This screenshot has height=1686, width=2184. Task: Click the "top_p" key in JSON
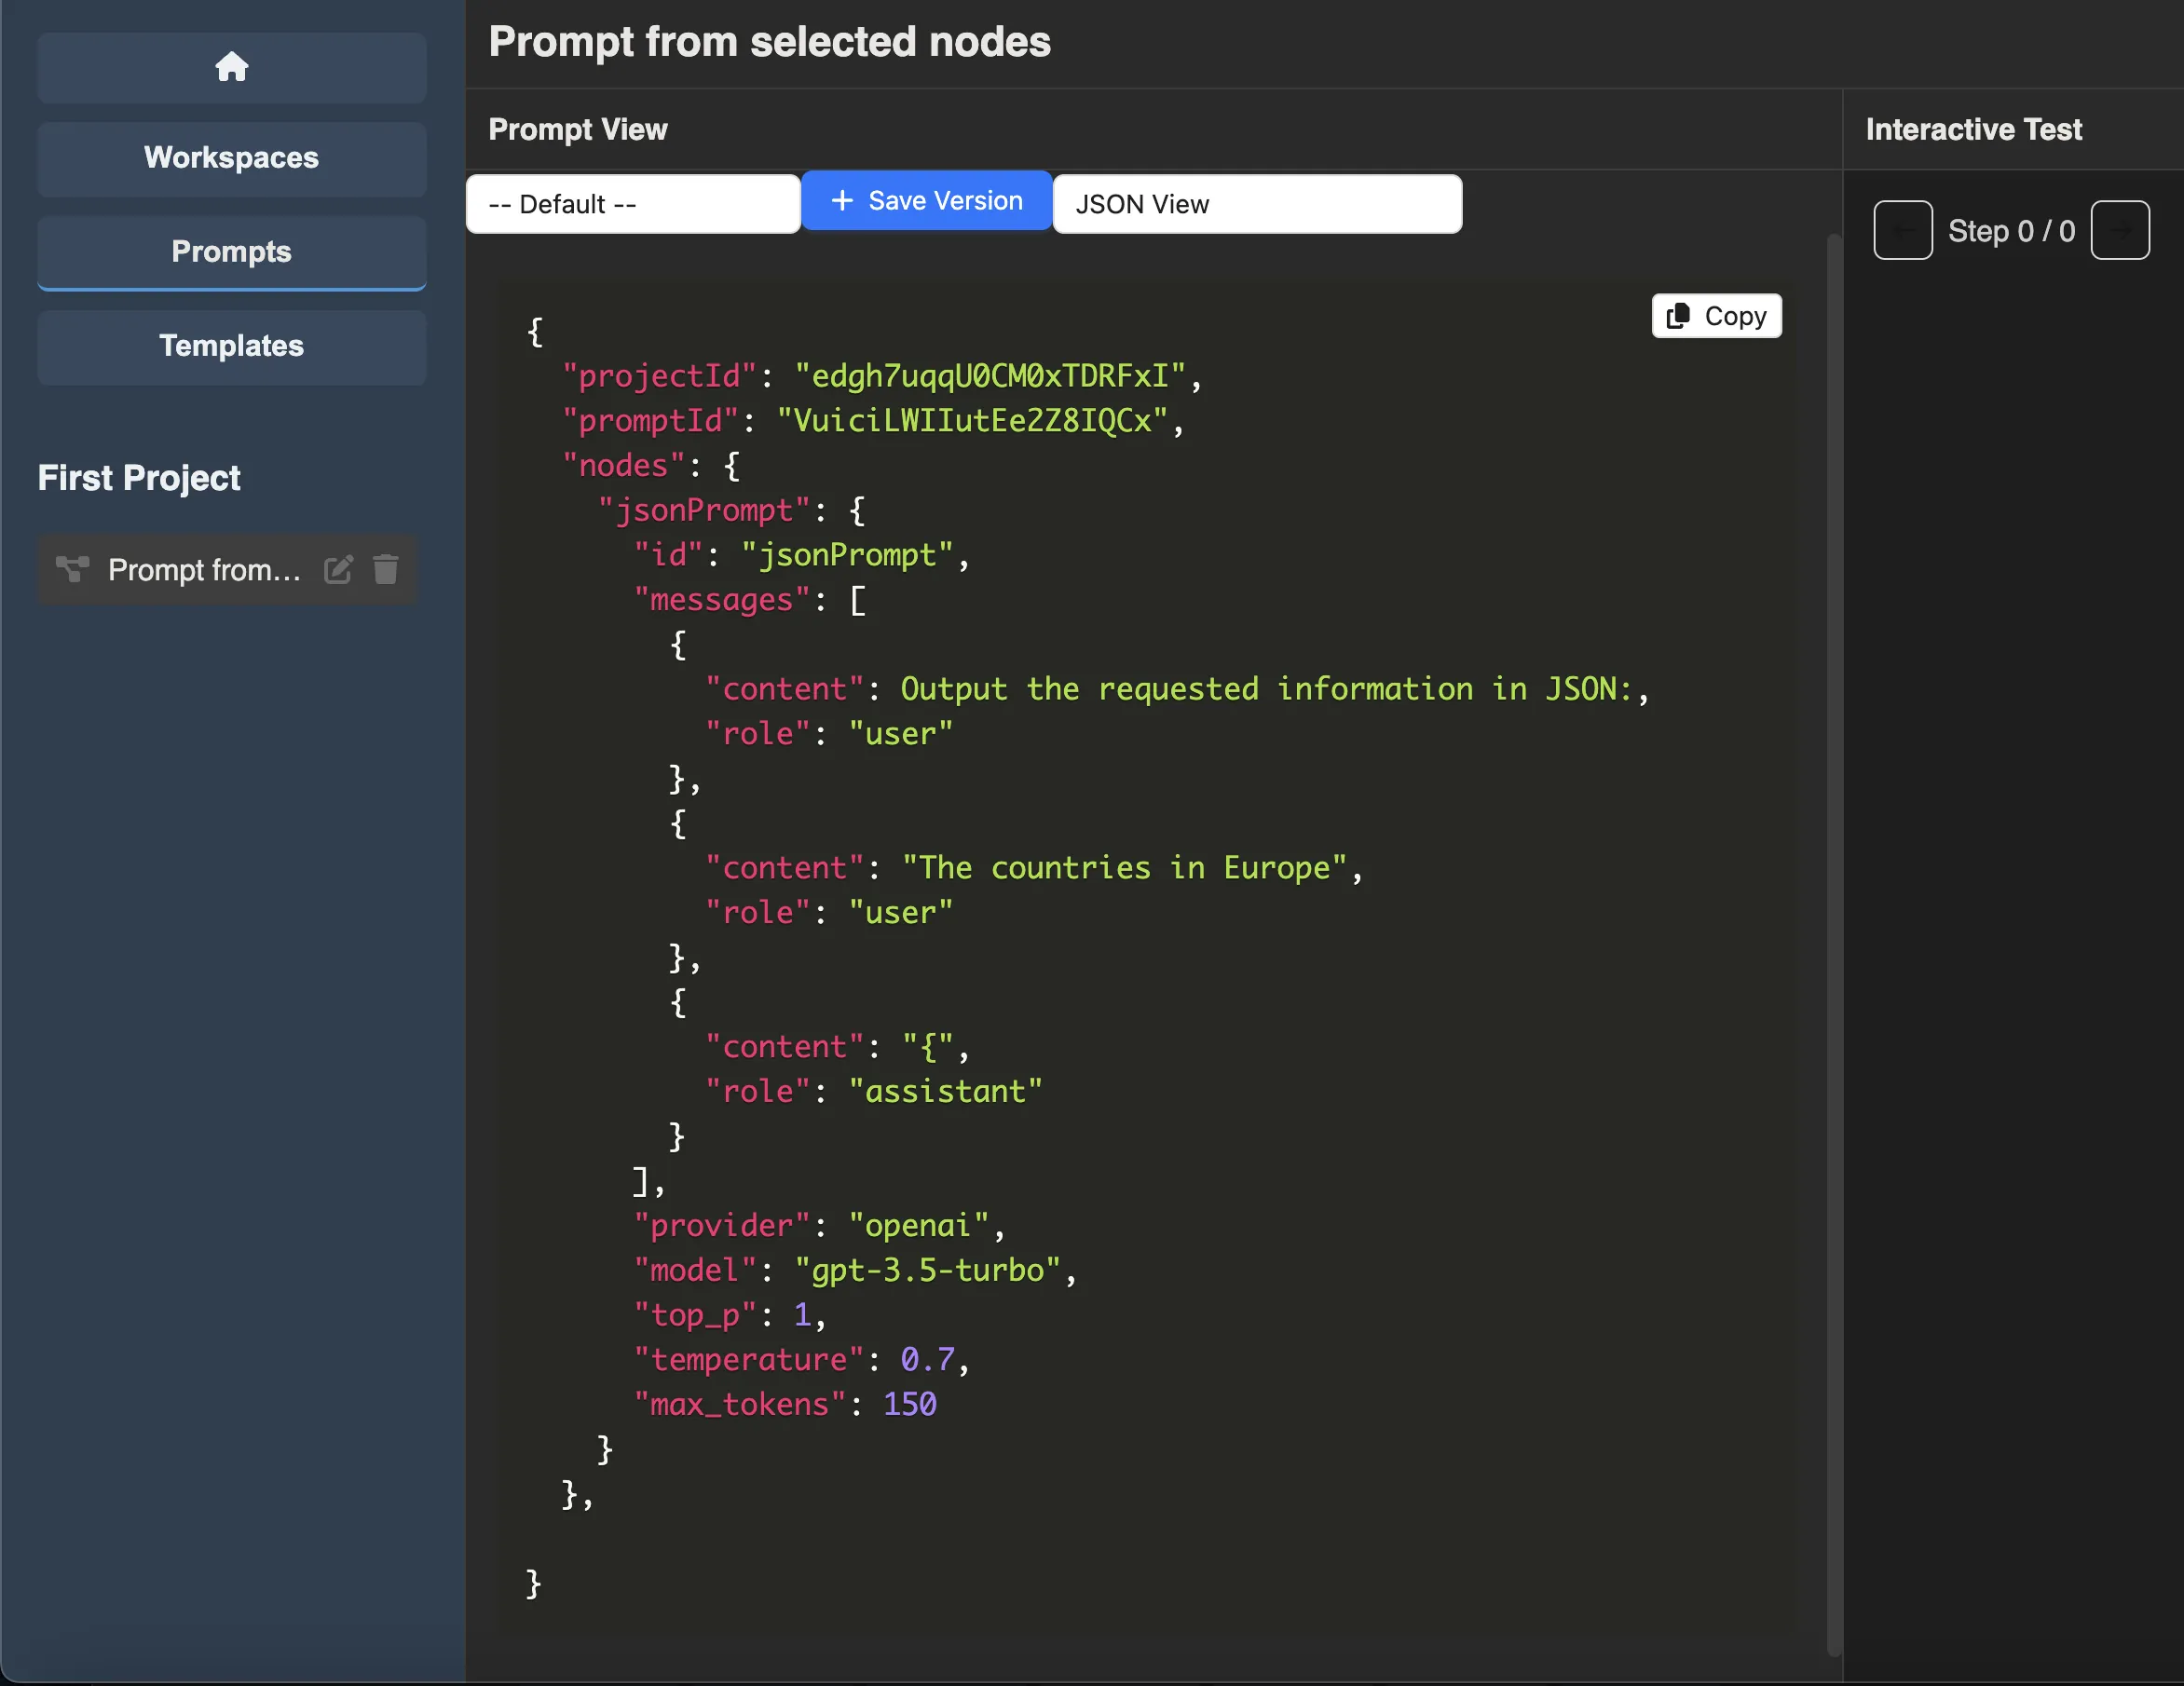coord(695,1315)
